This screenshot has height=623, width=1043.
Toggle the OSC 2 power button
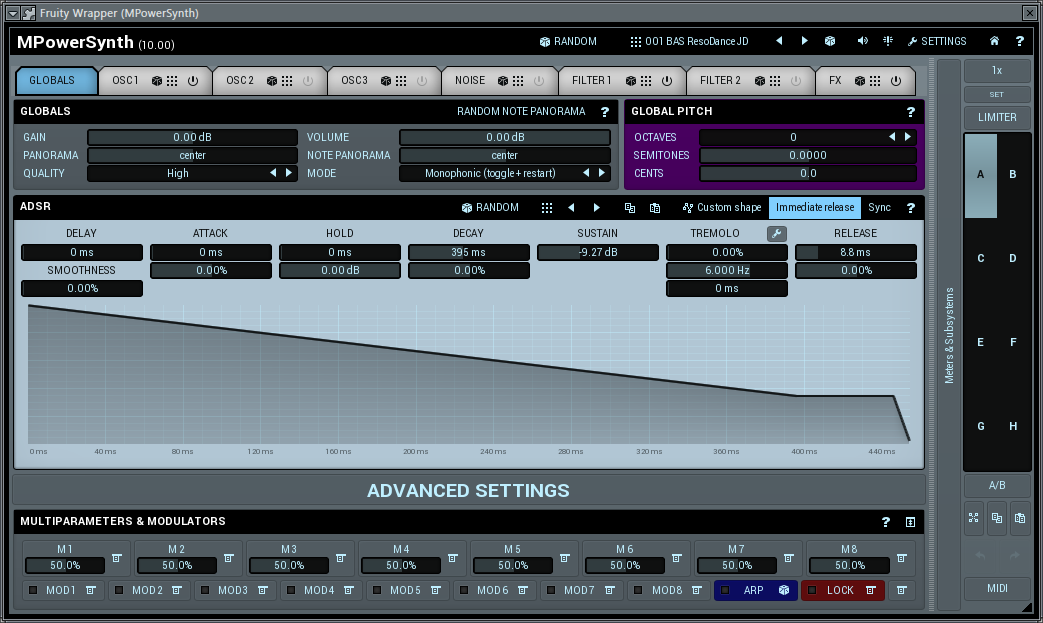tap(307, 80)
